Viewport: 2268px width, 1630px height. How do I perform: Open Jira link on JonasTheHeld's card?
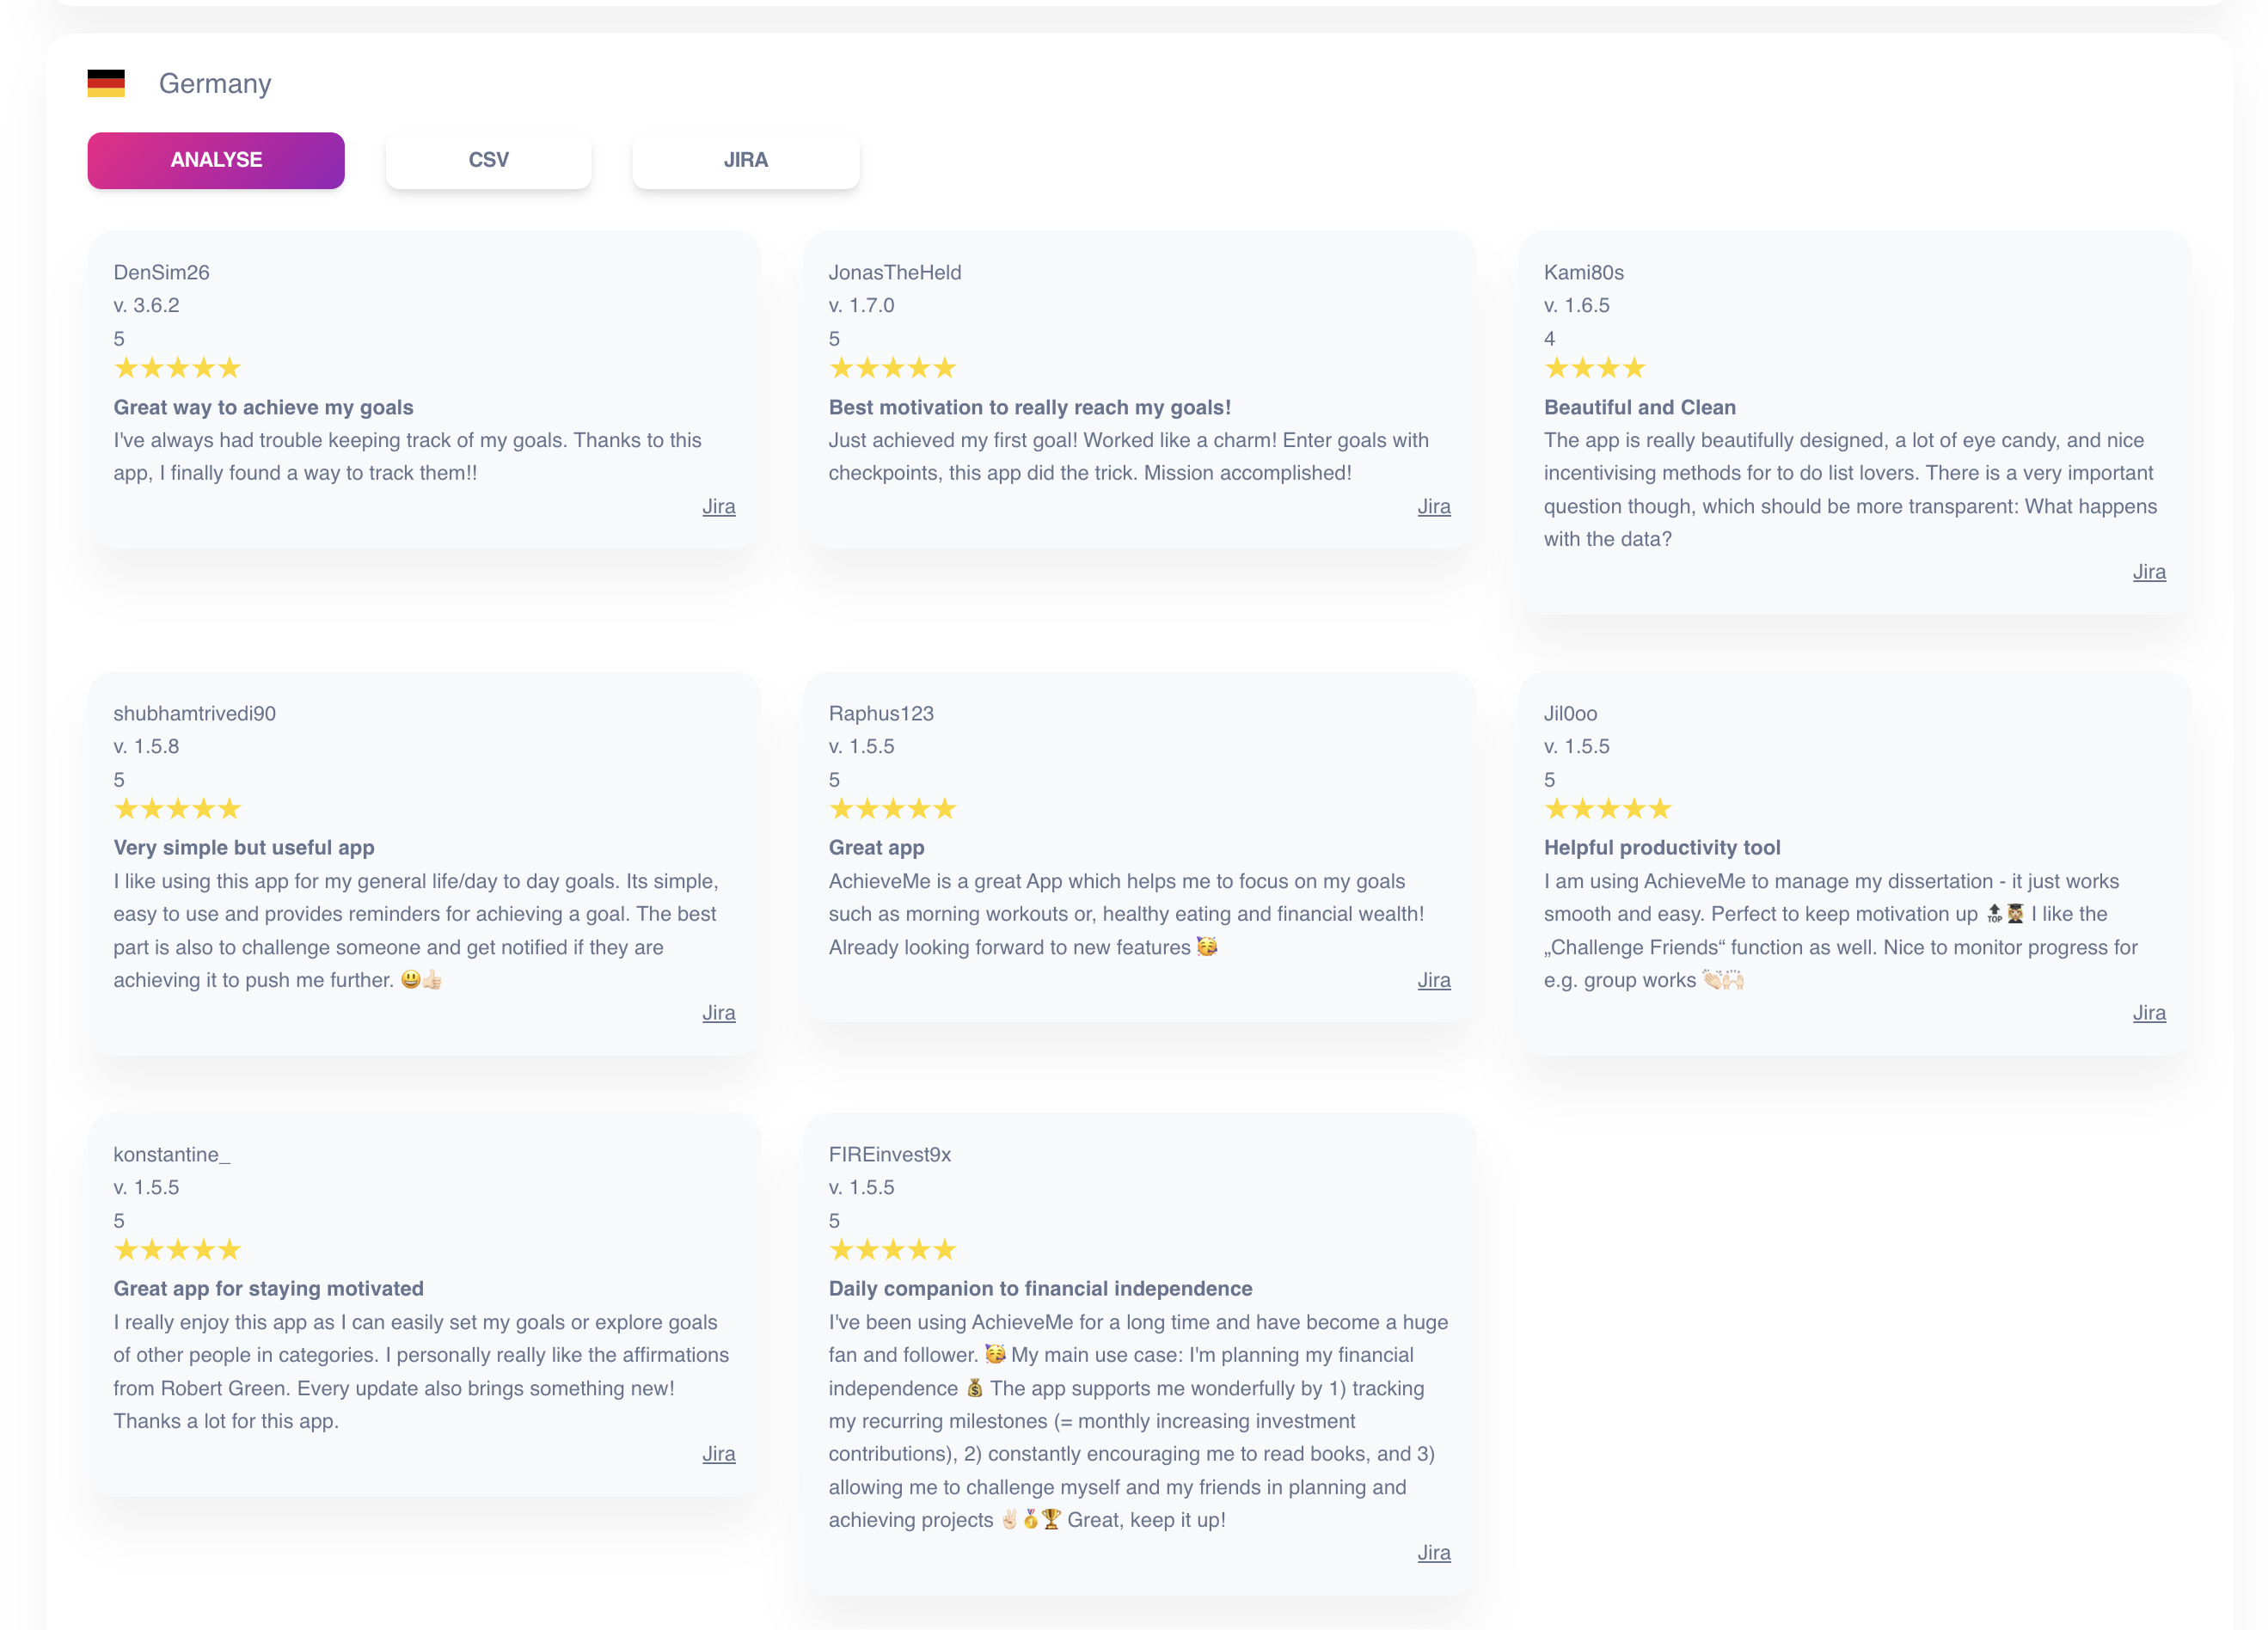coord(1435,506)
